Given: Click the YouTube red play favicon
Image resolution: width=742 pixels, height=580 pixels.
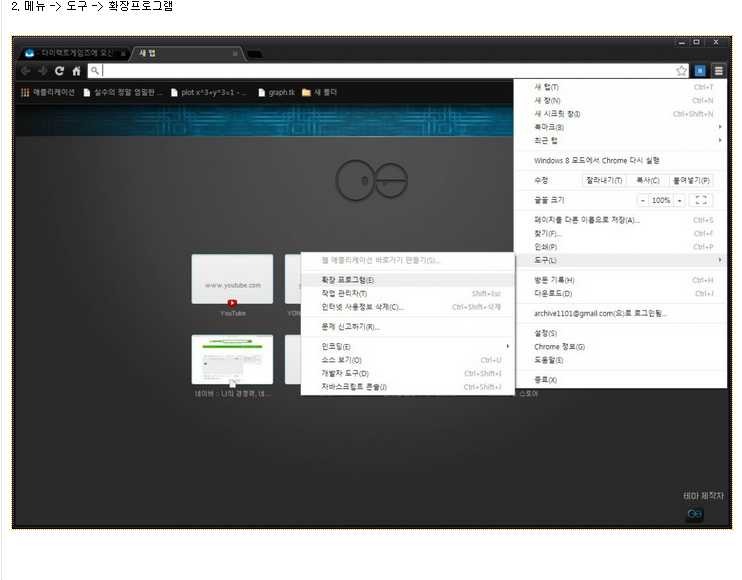Looking at the screenshot, I should [232, 303].
